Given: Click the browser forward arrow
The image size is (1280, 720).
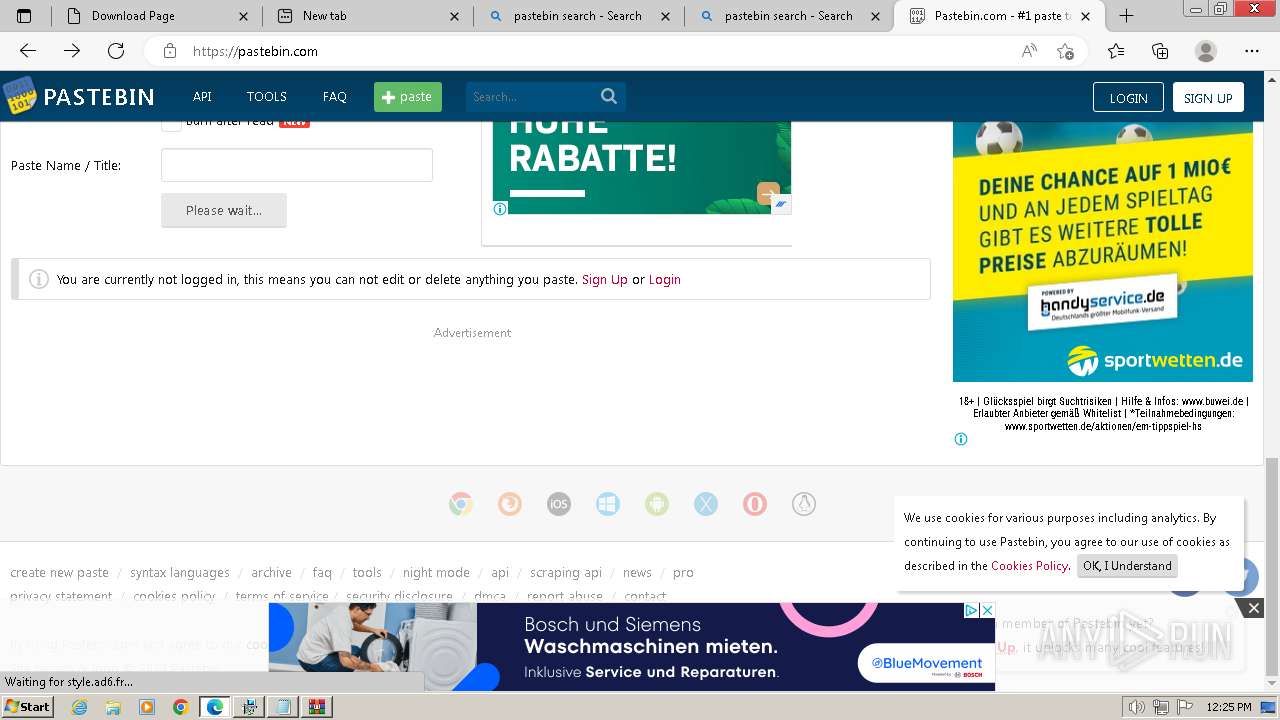Looking at the screenshot, I should click(72, 51).
